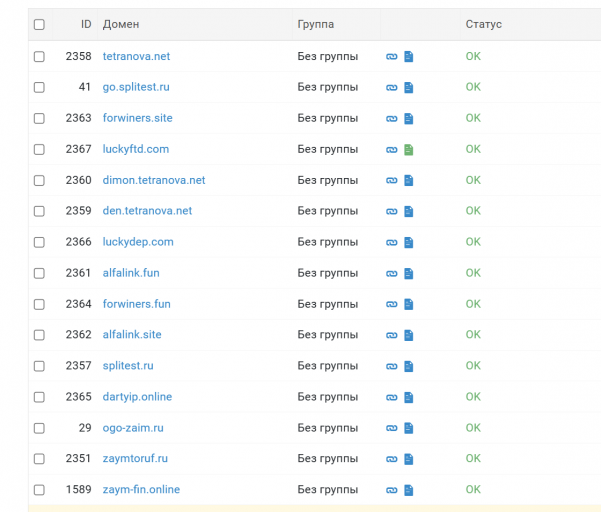Click the chain link icon for splitest.ru
The width and height of the screenshot is (601, 512).
[x=391, y=366]
